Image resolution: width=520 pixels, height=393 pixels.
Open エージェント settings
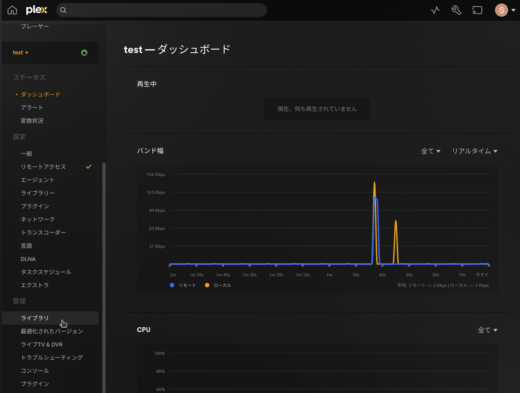point(37,180)
